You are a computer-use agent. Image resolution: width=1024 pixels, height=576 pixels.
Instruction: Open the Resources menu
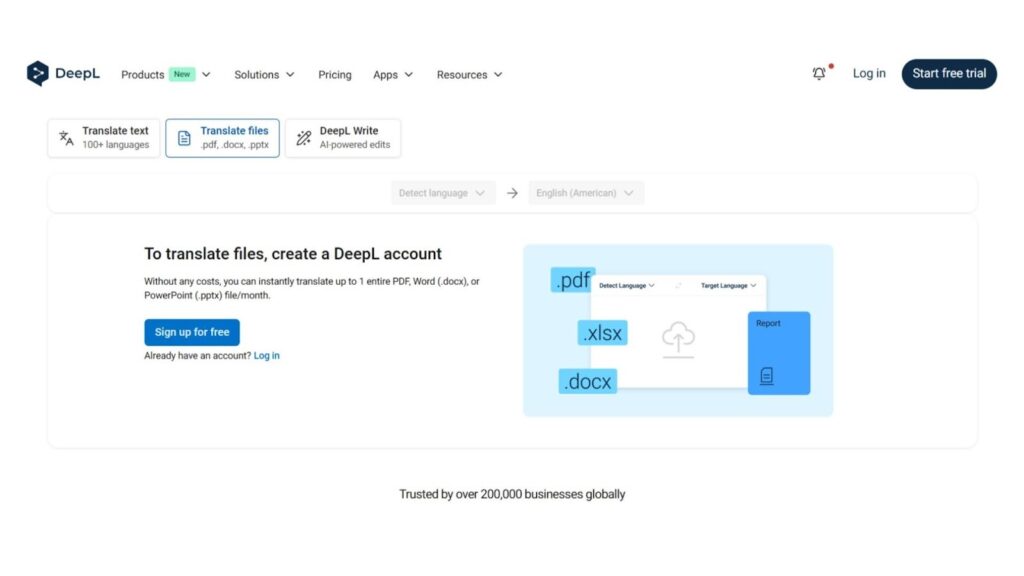tap(469, 75)
